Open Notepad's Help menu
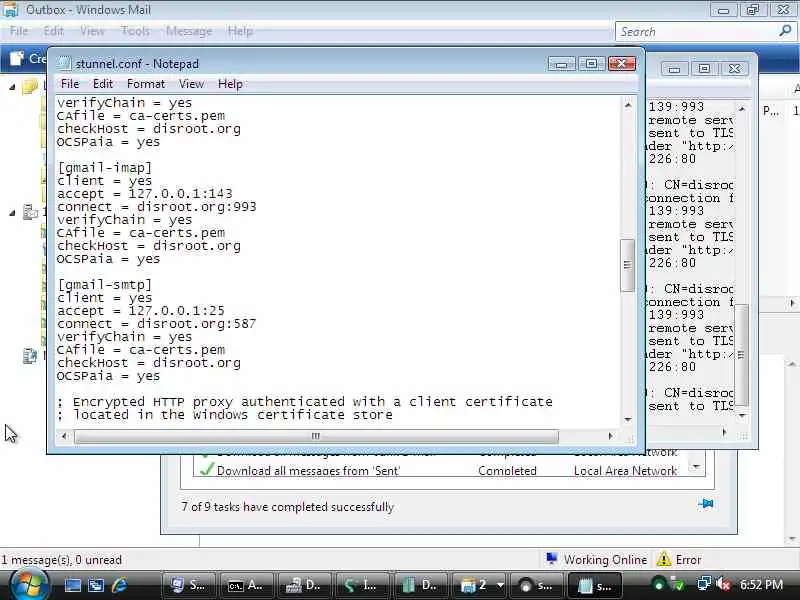The height and width of the screenshot is (600, 800). pyautogui.click(x=230, y=84)
